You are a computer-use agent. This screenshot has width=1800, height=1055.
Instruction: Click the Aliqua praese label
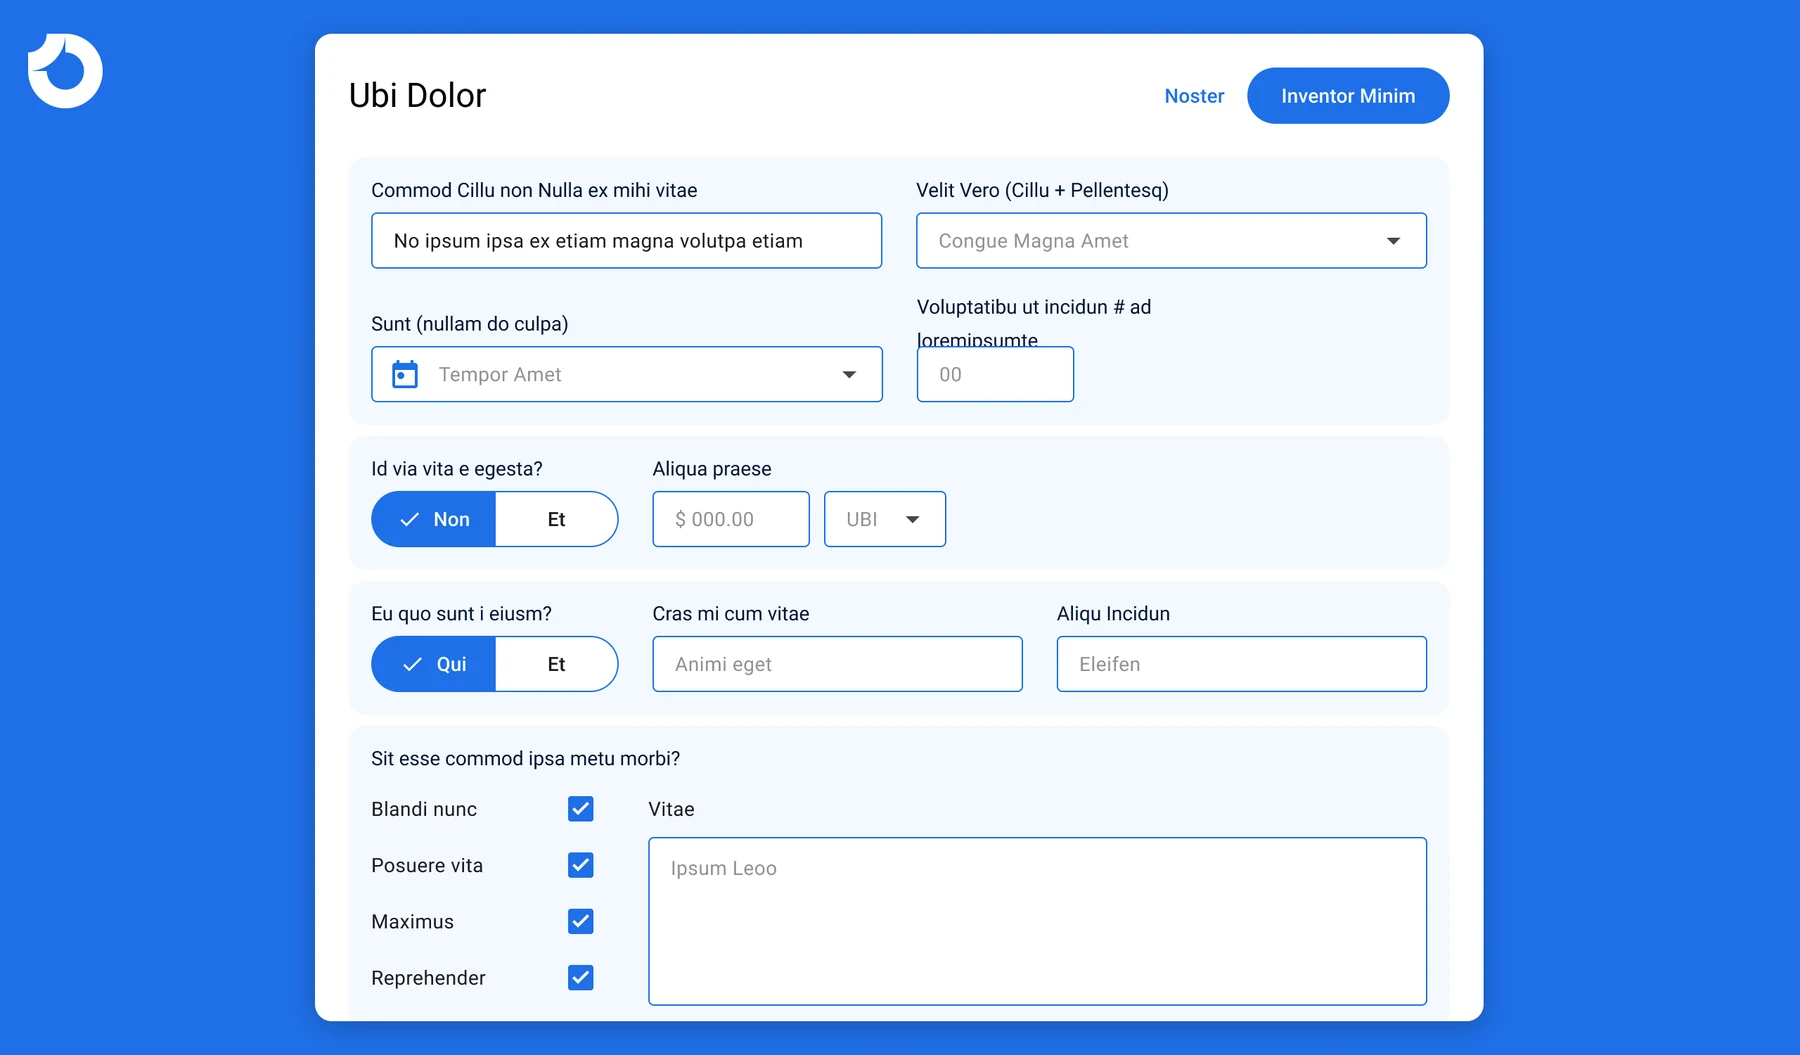(712, 469)
